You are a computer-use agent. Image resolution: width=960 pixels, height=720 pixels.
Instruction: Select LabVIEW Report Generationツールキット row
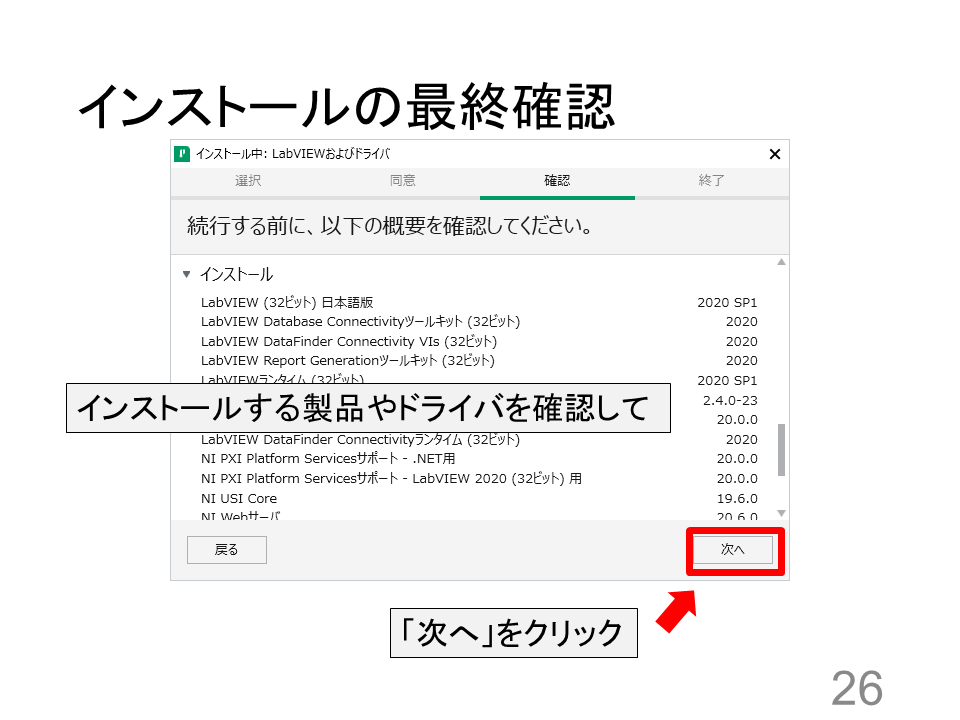(x=479, y=361)
